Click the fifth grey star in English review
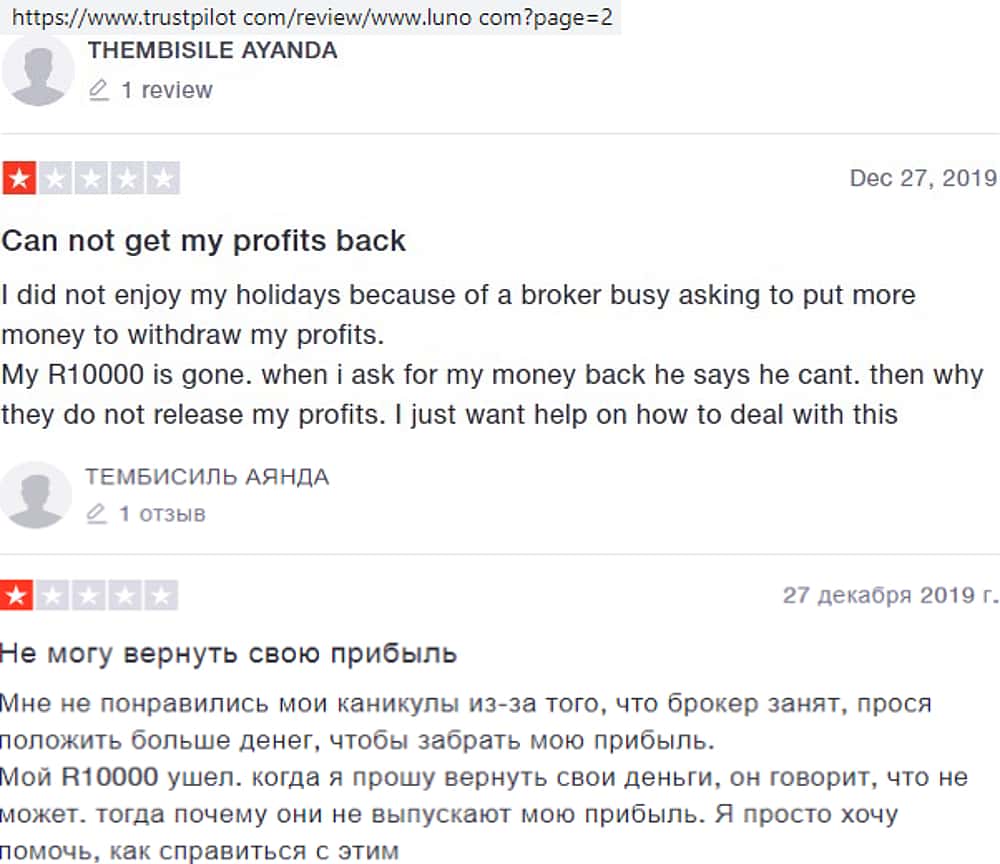Viewport: 1000px width, 864px height. pyautogui.click(x=163, y=180)
